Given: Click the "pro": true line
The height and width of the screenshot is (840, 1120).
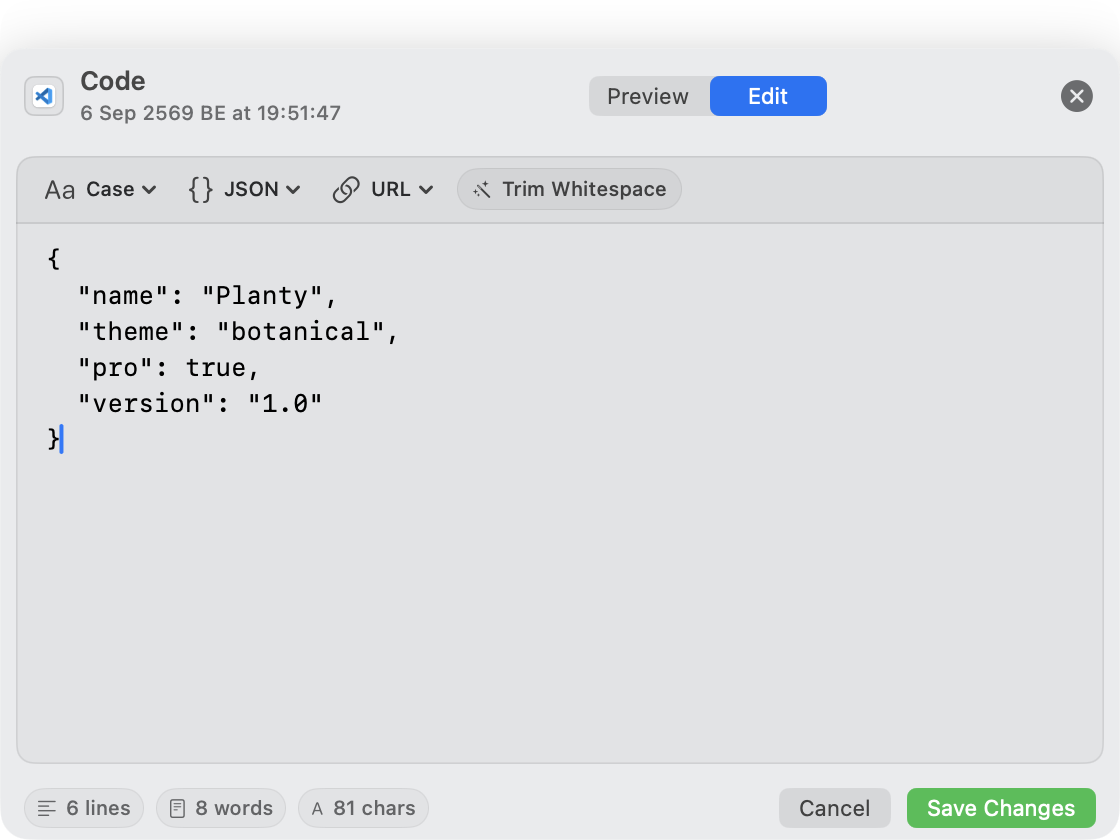Looking at the screenshot, I should tap(169, 367).
